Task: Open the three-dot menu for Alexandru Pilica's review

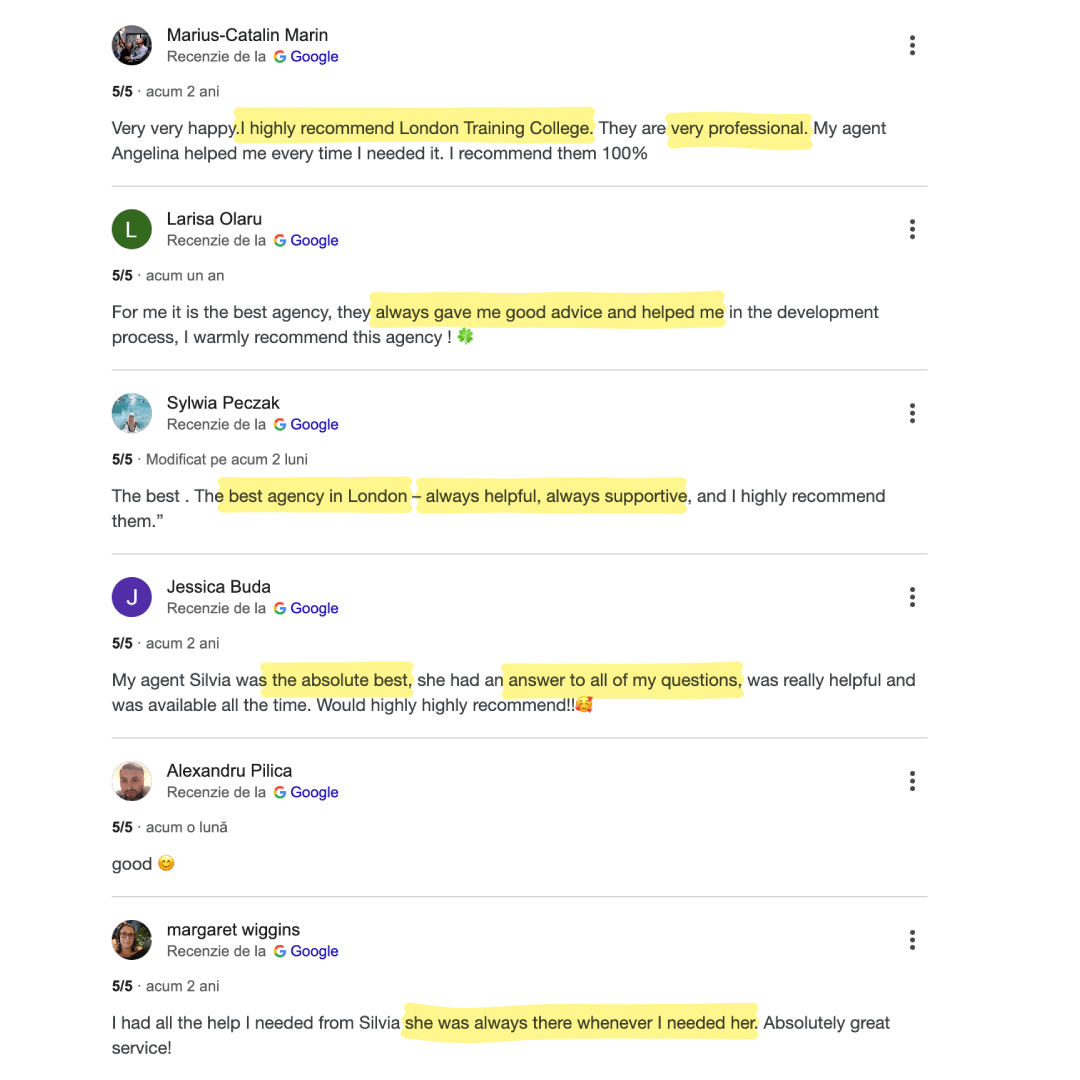Action: pos(912,781)
